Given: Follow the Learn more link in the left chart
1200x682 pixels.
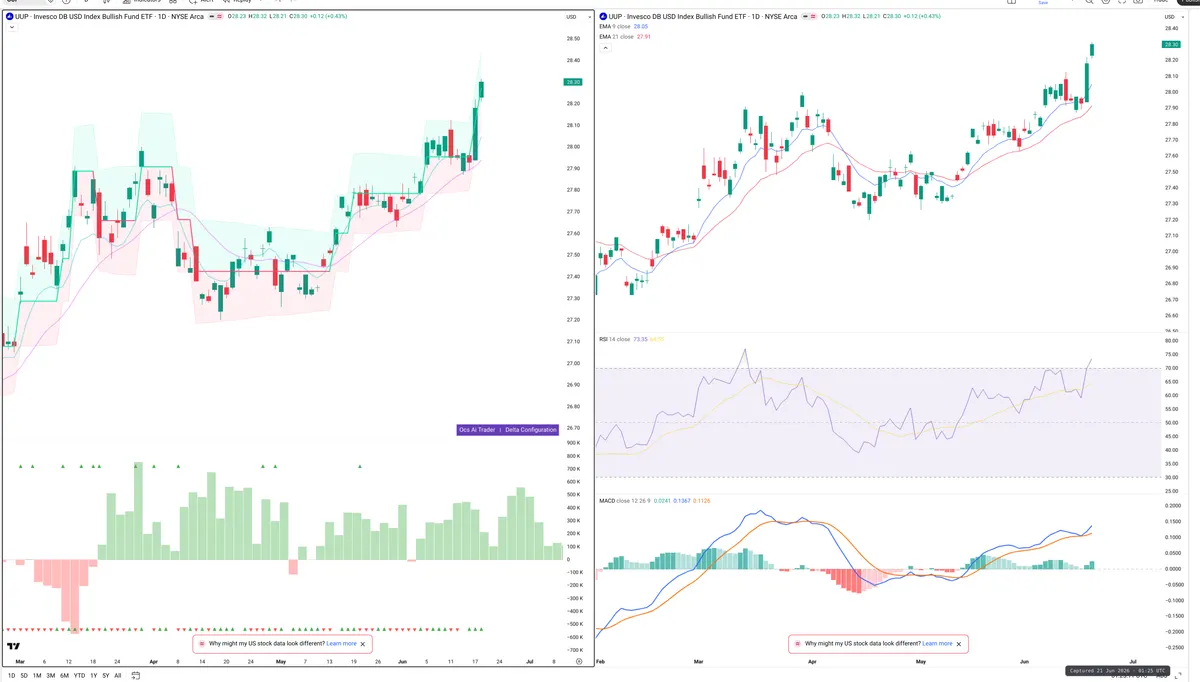Looking at the screenshot, I should pyautogui.click(x=341, y=644).
